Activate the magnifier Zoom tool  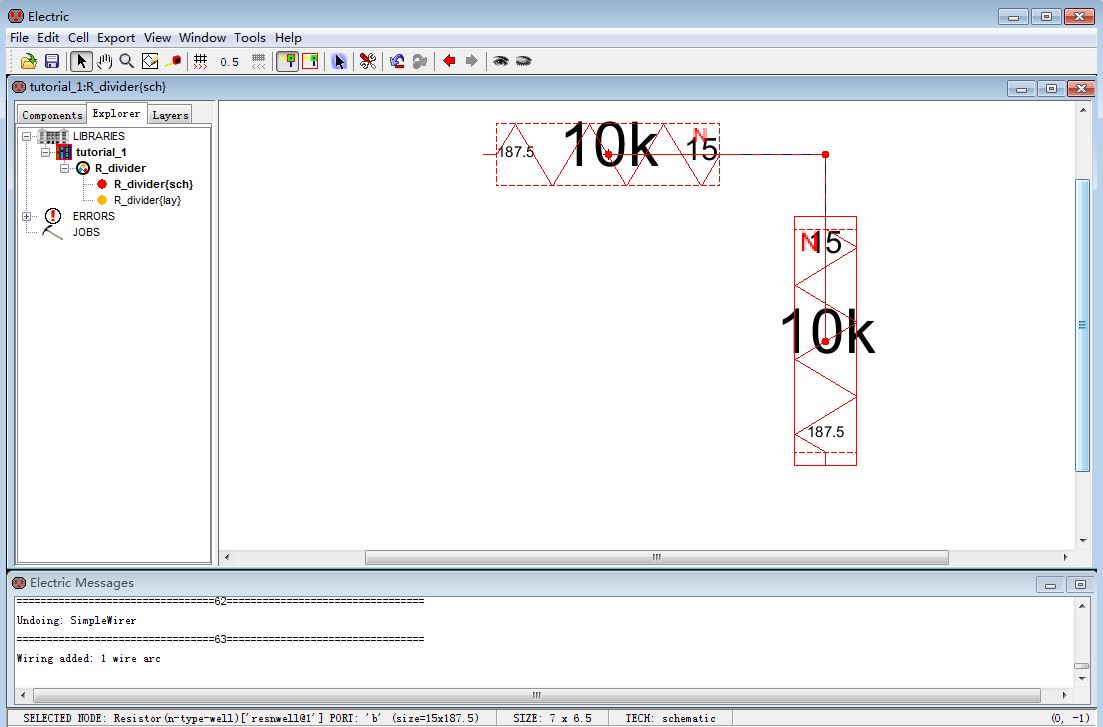coord(127,61)
